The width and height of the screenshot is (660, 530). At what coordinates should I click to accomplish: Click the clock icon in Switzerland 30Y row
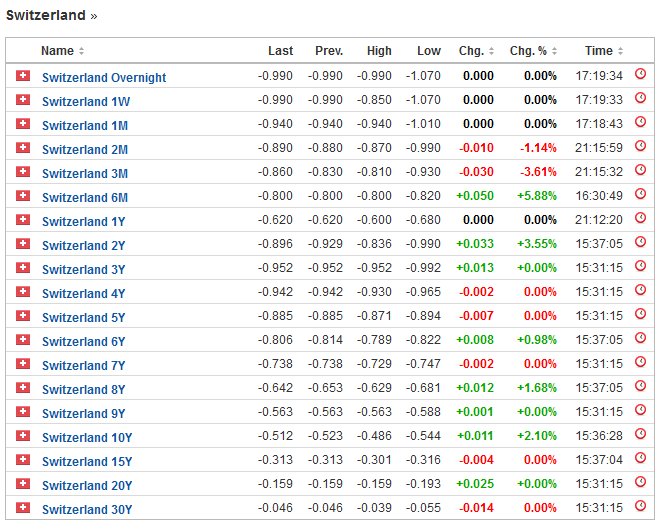click(x=640, y=506)
